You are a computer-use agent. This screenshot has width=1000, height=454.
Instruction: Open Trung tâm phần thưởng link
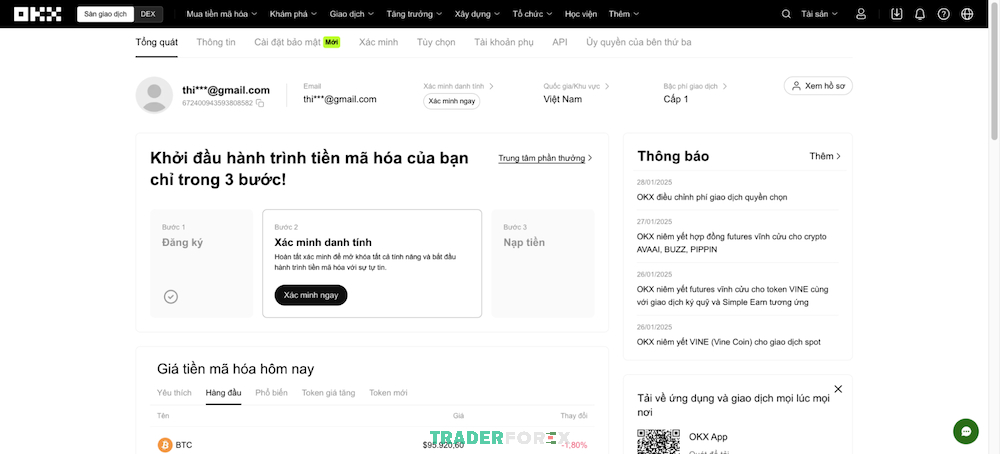(x=545, y=158)
